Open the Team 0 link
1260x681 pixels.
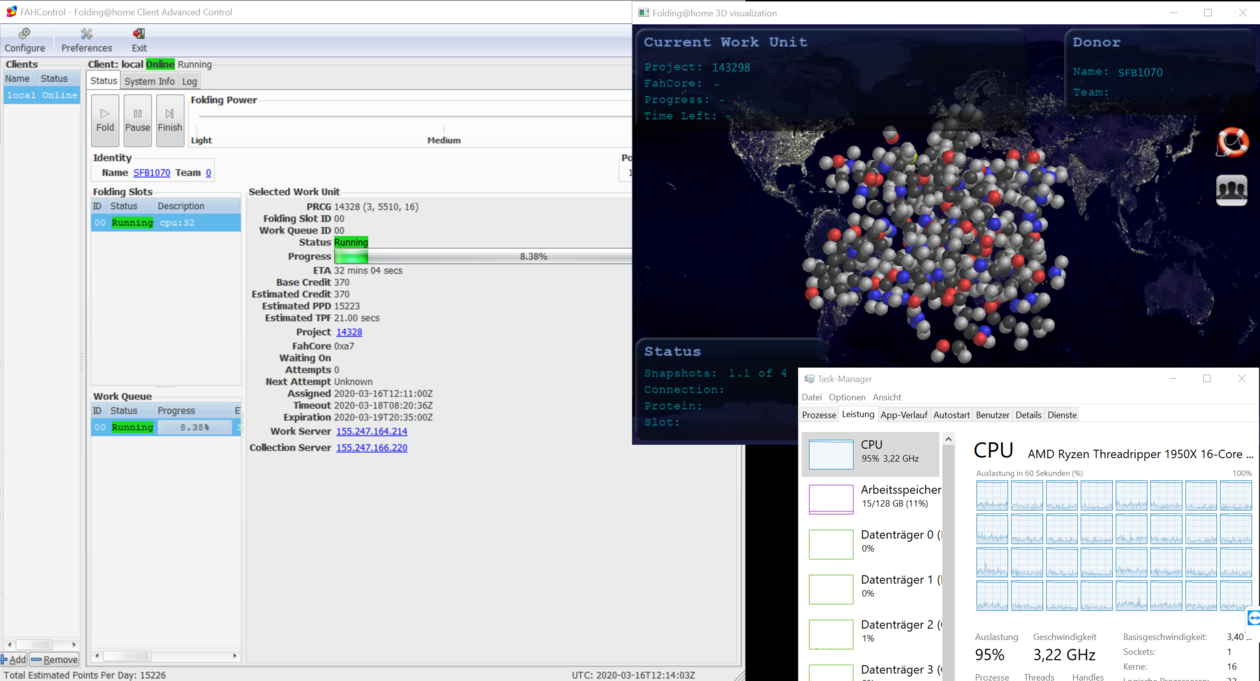coord(208,173)
